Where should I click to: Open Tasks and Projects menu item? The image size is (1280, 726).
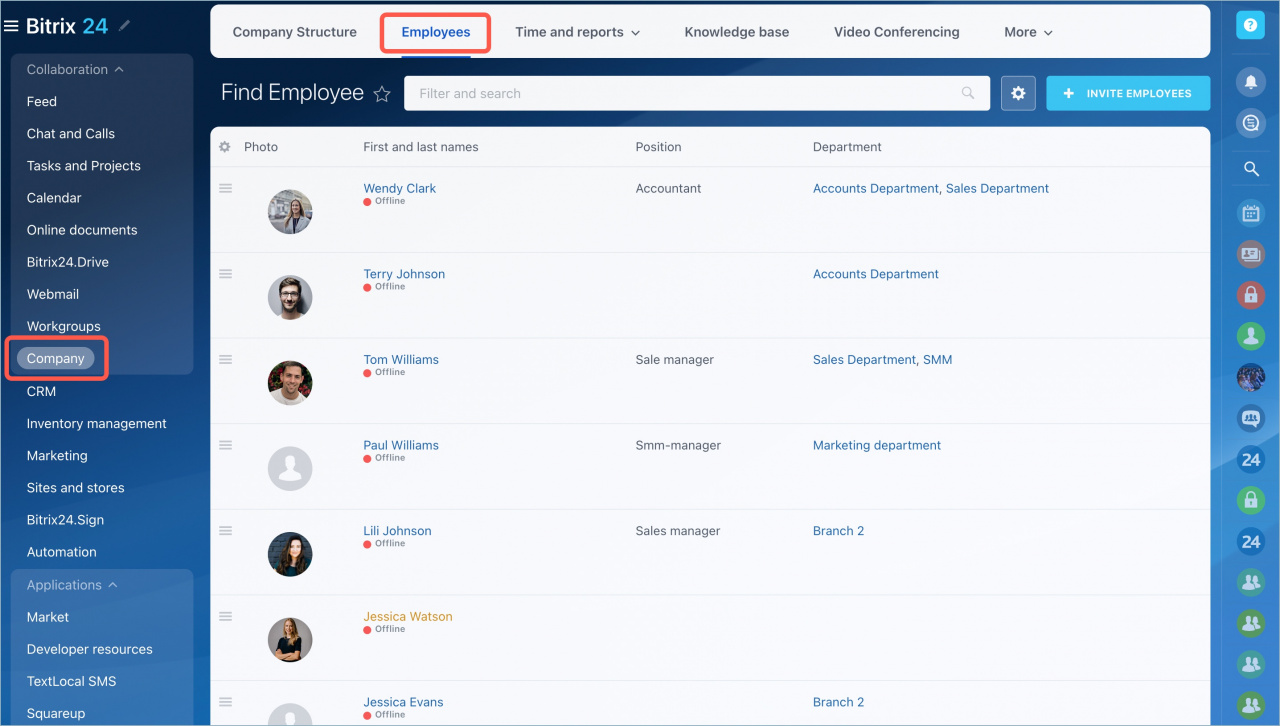coord(84,166)
